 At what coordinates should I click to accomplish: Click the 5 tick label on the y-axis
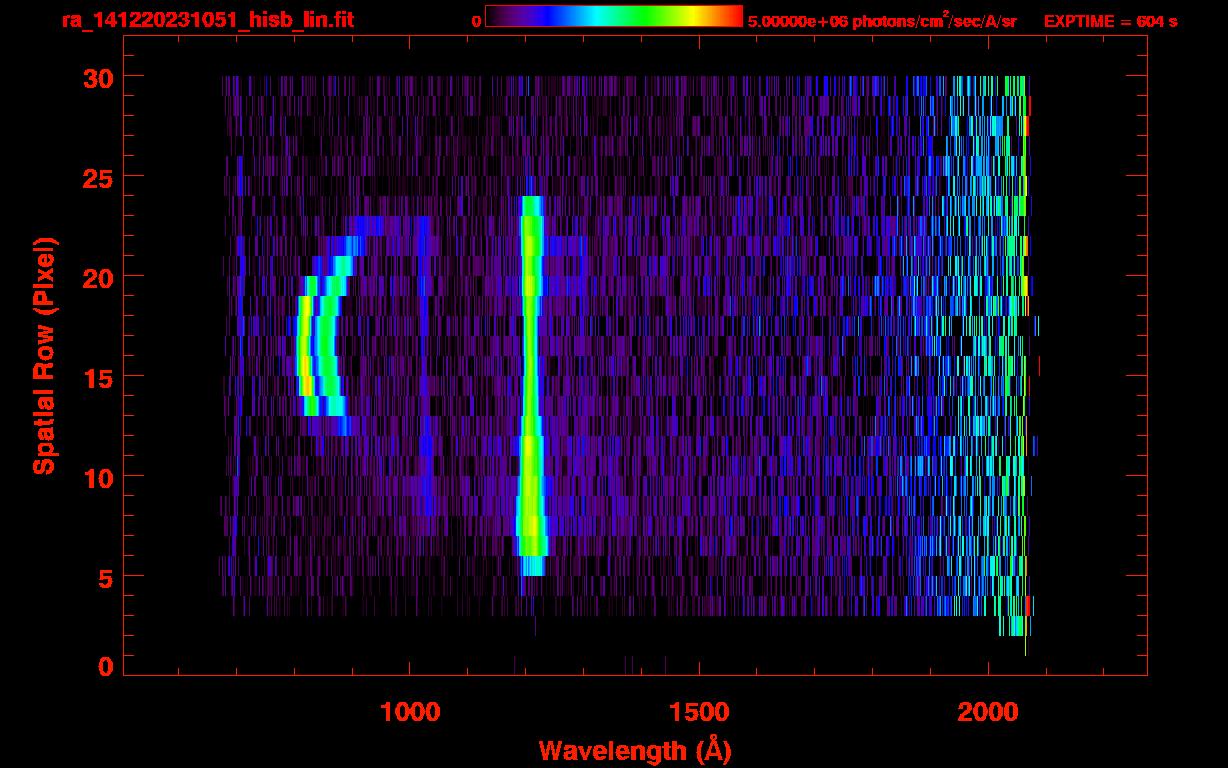pyautogui.click(x=105, y=577)
